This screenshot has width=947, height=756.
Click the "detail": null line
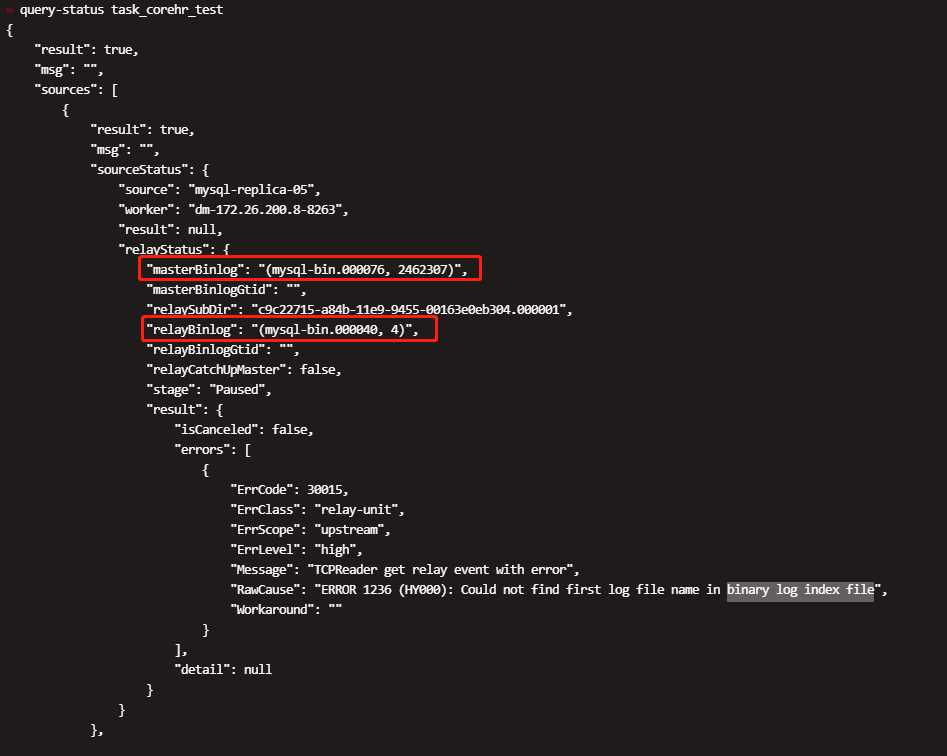click(x=222, y=669)
